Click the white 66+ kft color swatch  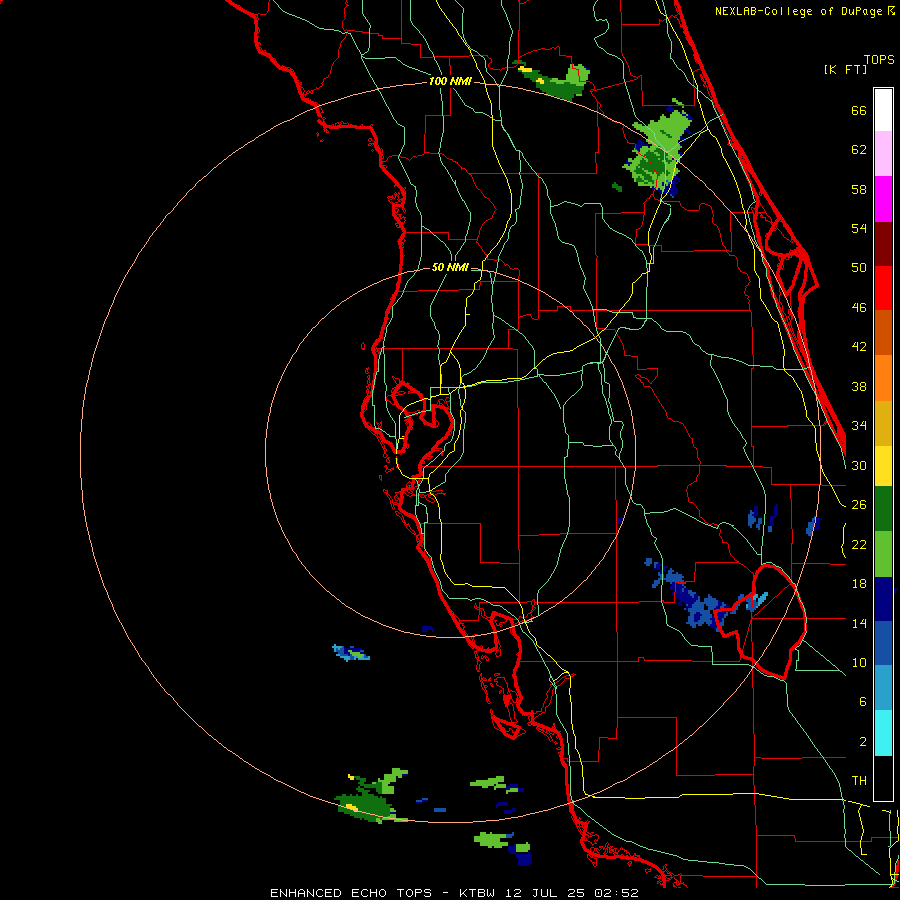(x=883, y=110)
